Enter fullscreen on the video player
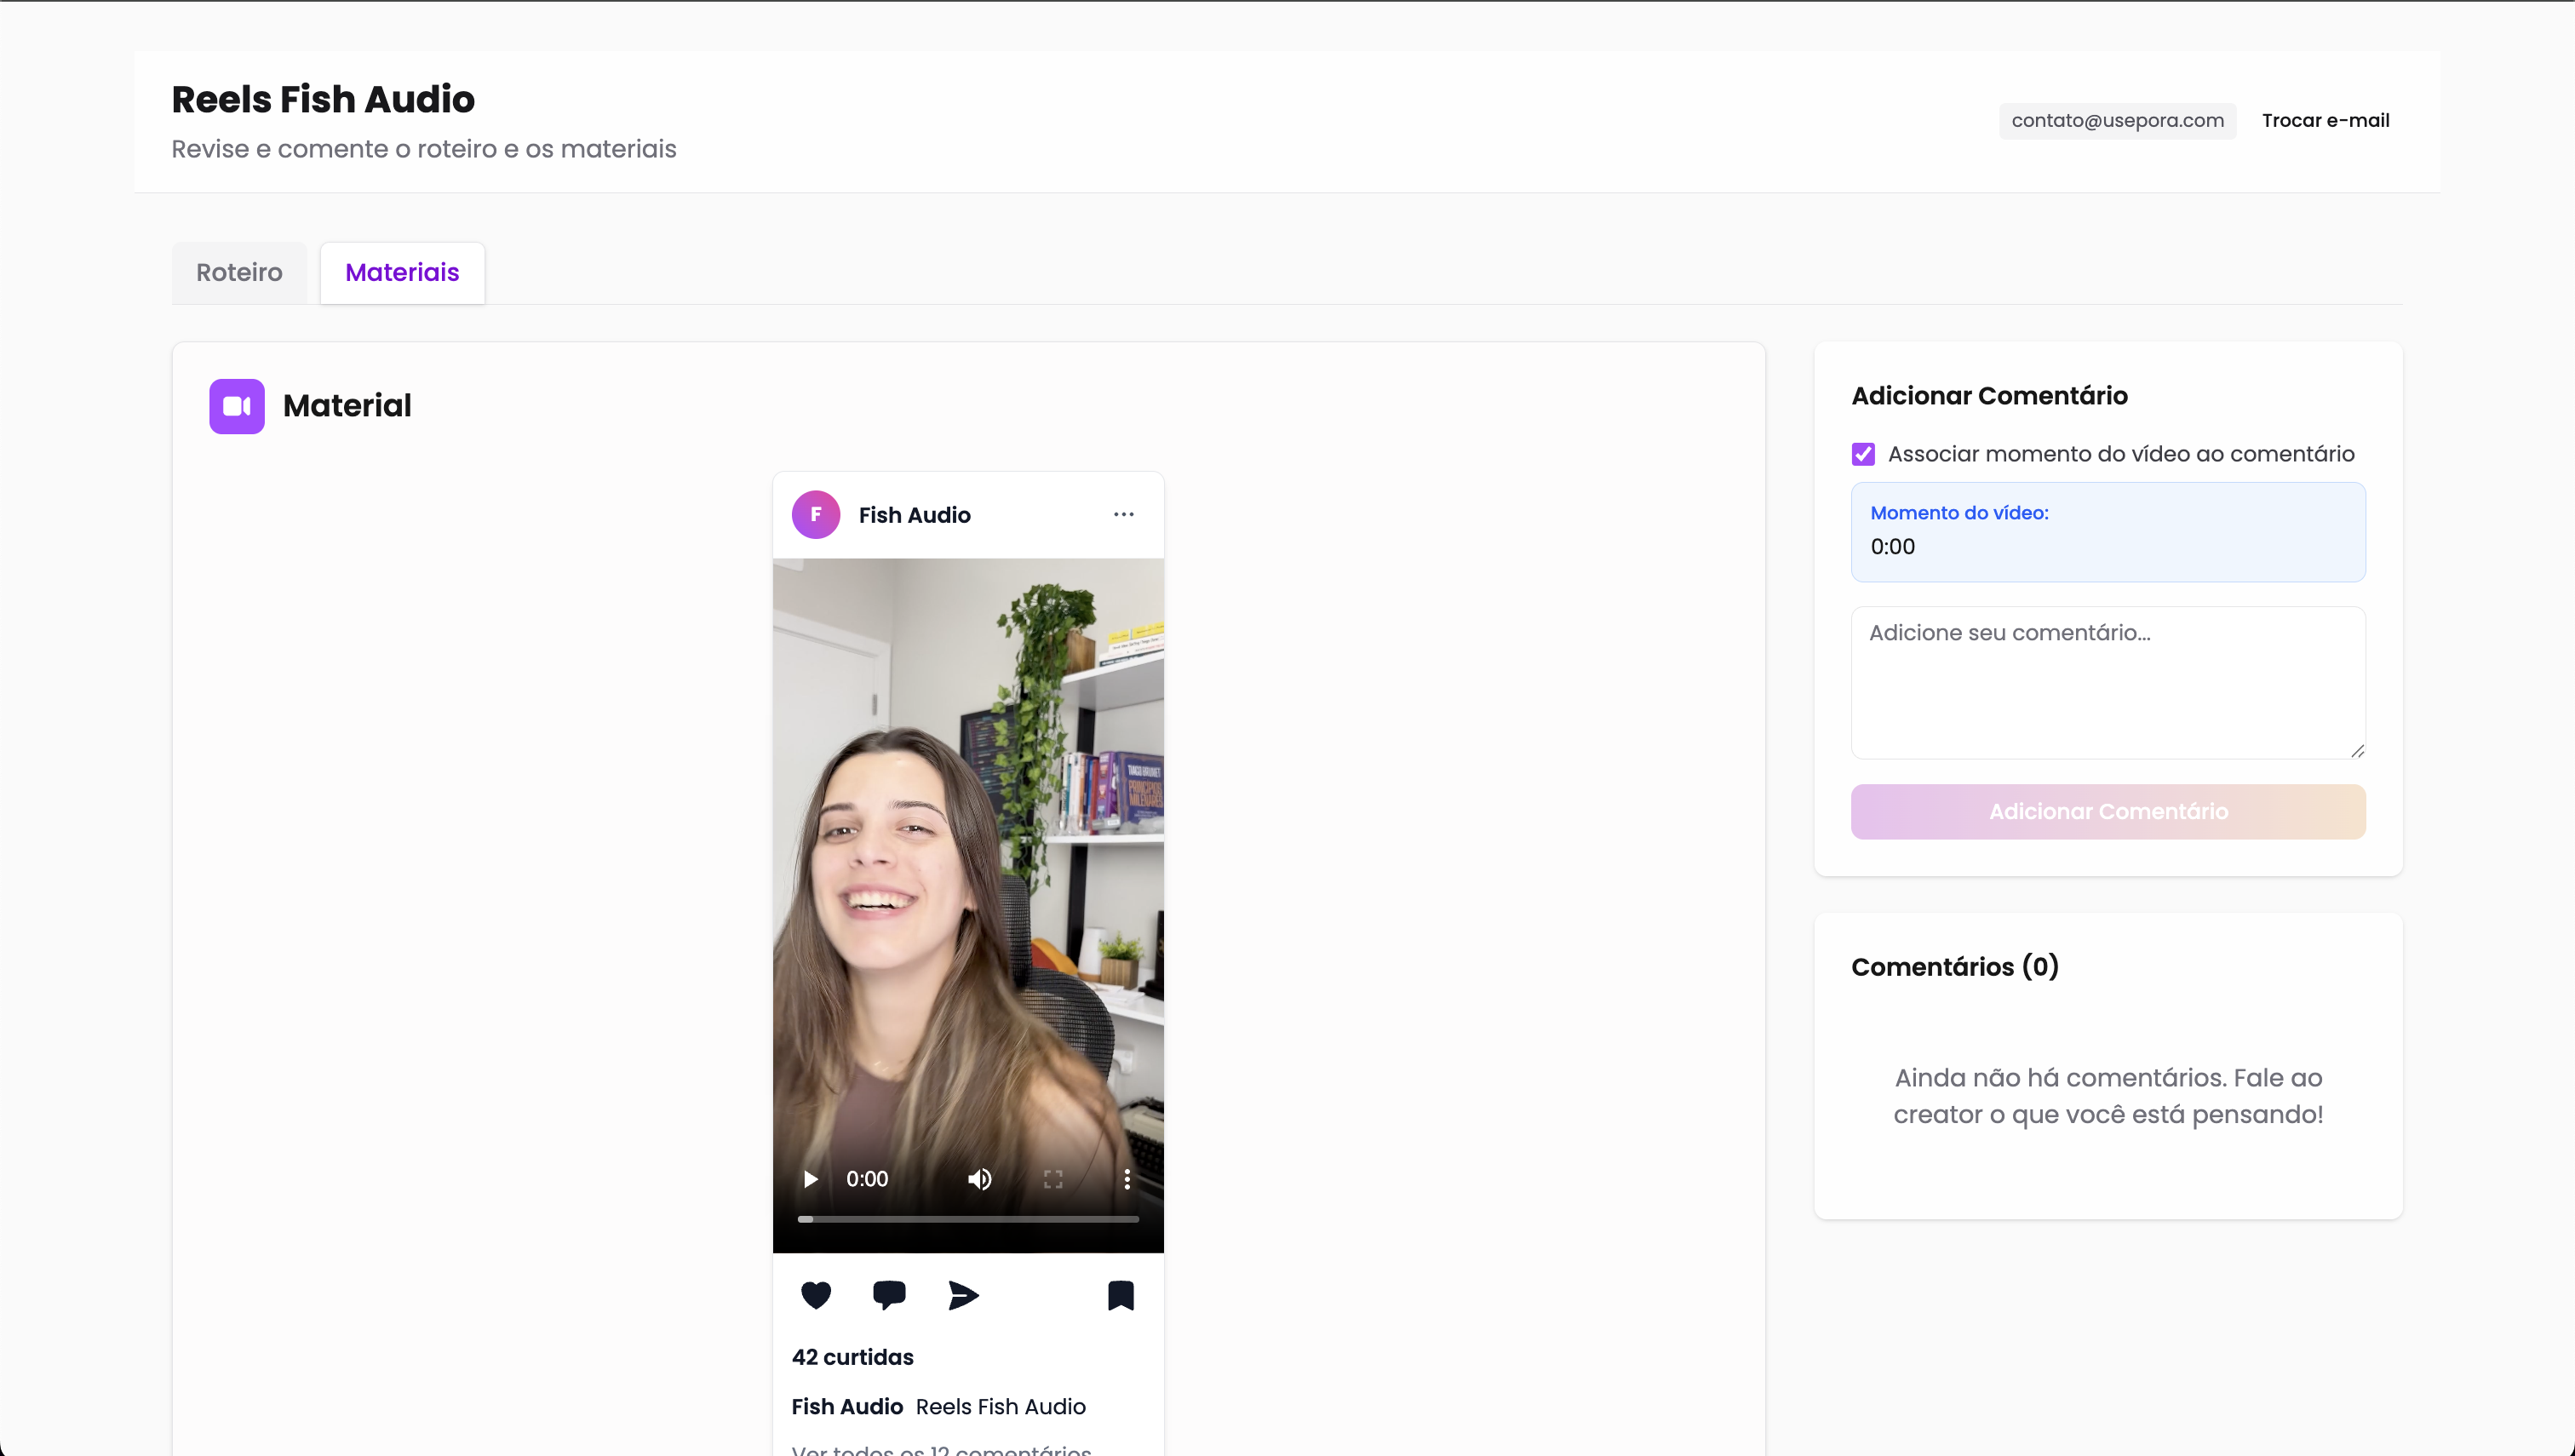The height and width of the screenshot is (1456, 2575). coord(1053,1179)
